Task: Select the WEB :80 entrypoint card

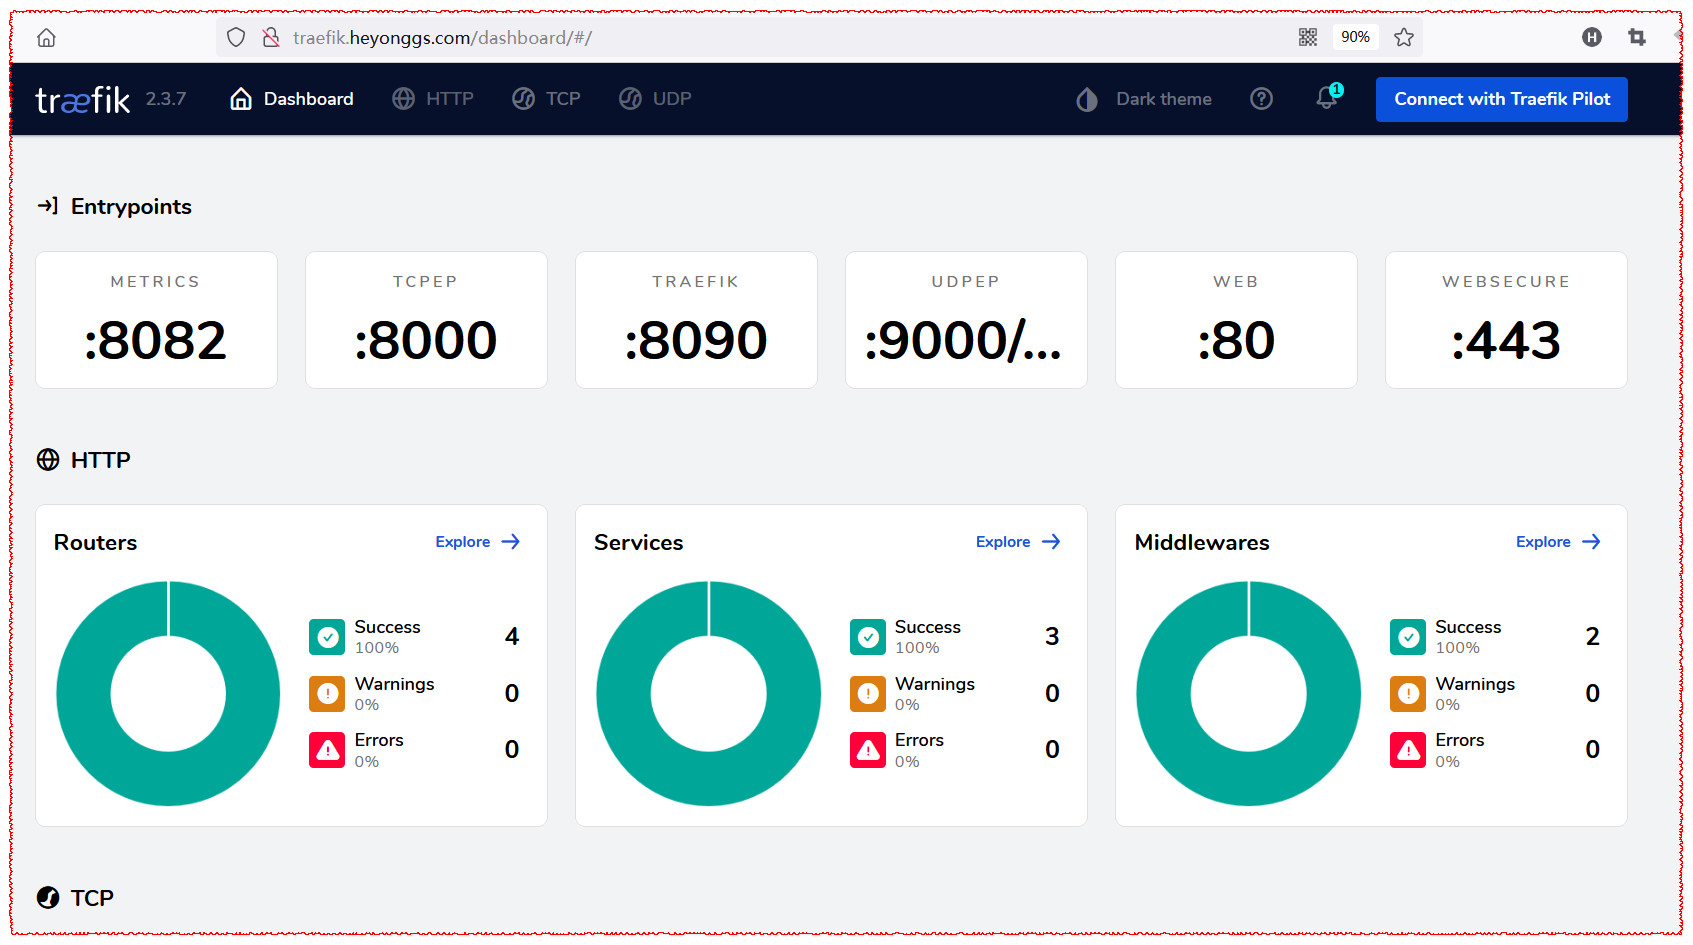Action: 1236,320
